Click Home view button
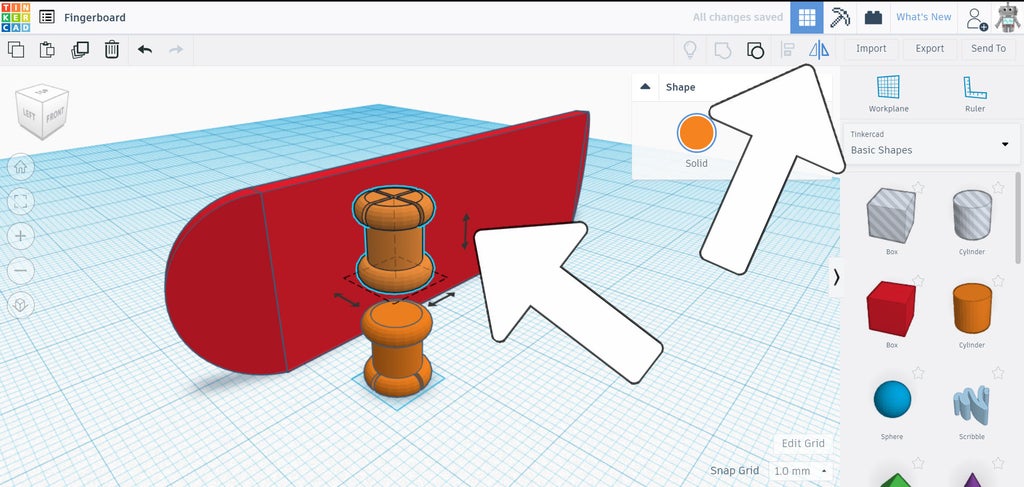 coord(20,167)
